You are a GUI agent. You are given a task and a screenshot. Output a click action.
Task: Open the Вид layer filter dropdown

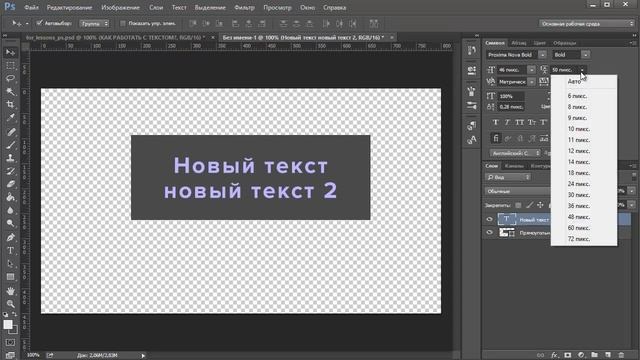pos(508,177)
